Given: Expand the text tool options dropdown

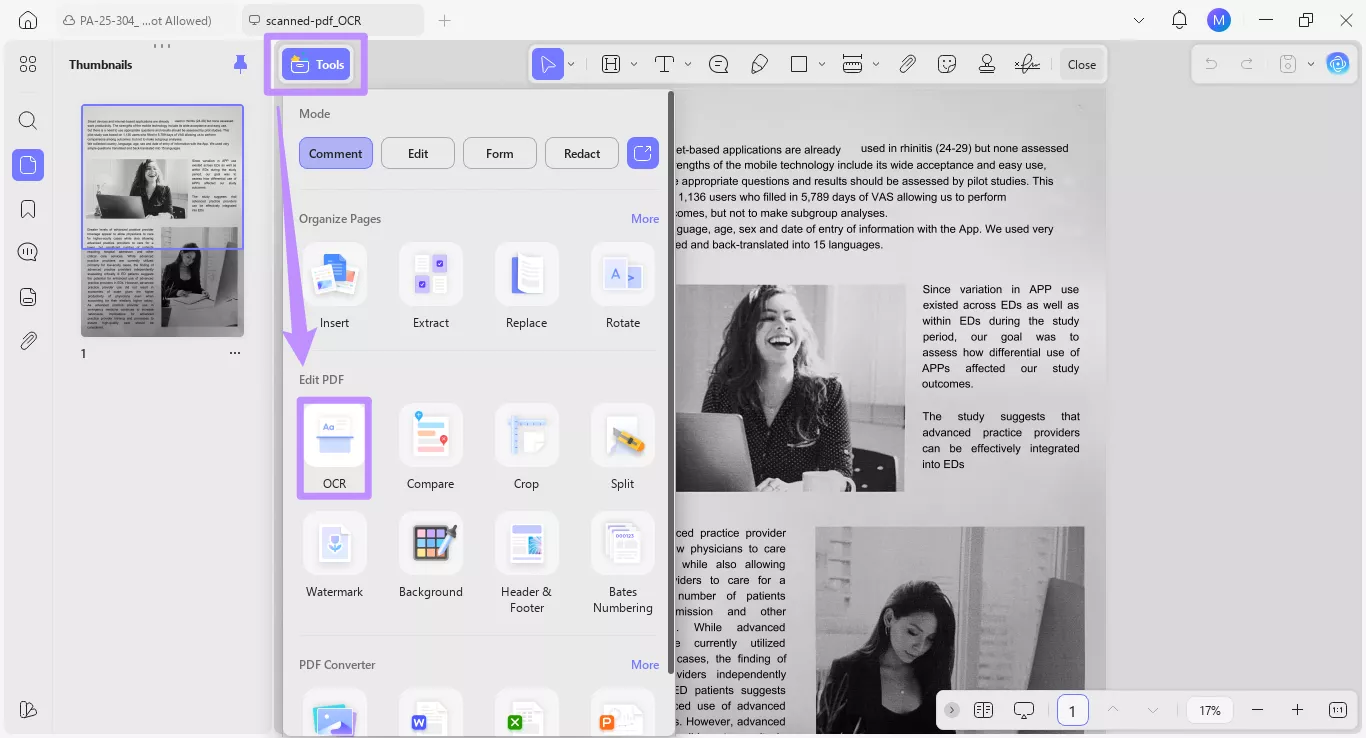Looking at the screenshot, I should 687,63.
